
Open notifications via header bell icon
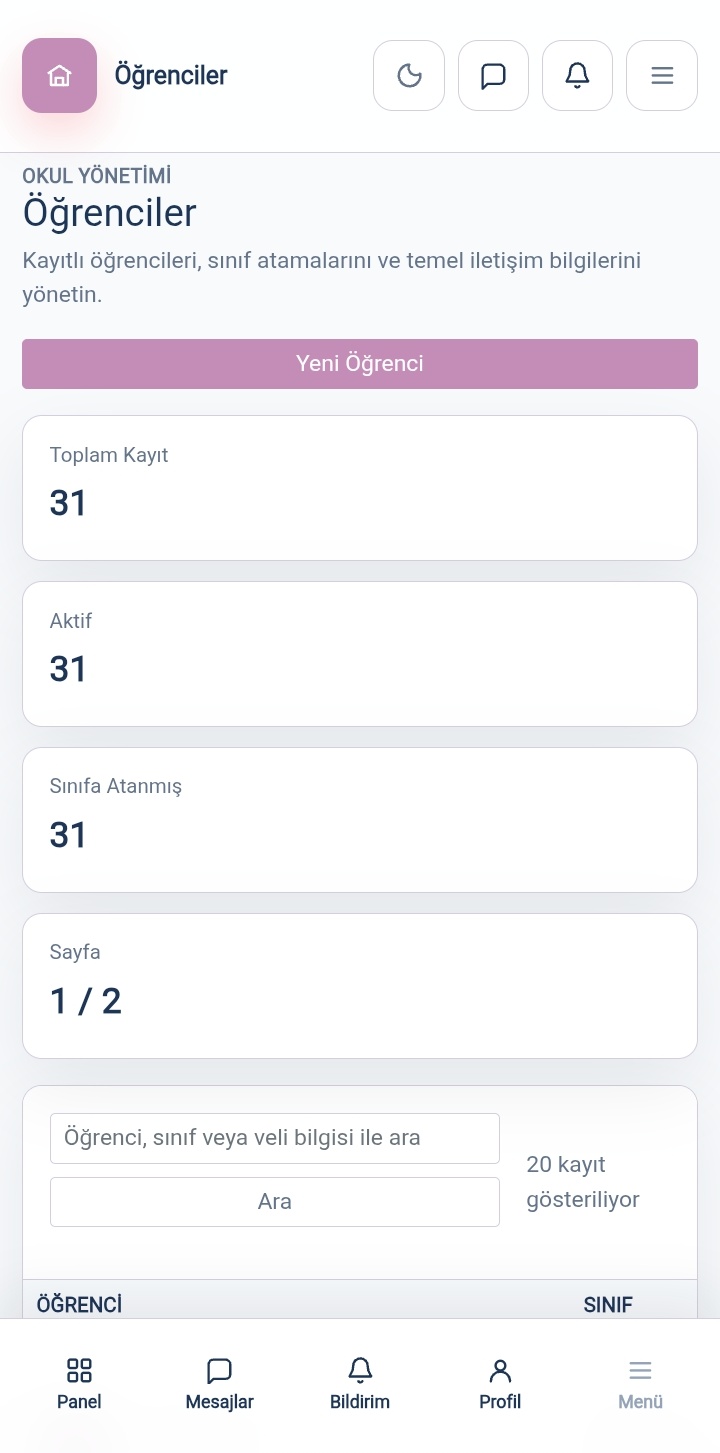pyautogui.click(x=577, y=75)
